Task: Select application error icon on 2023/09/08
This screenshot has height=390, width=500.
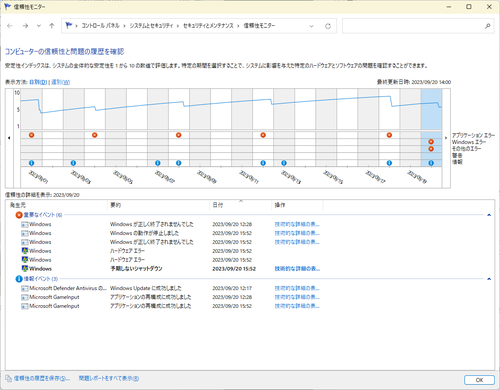Action: coord(179,135)
